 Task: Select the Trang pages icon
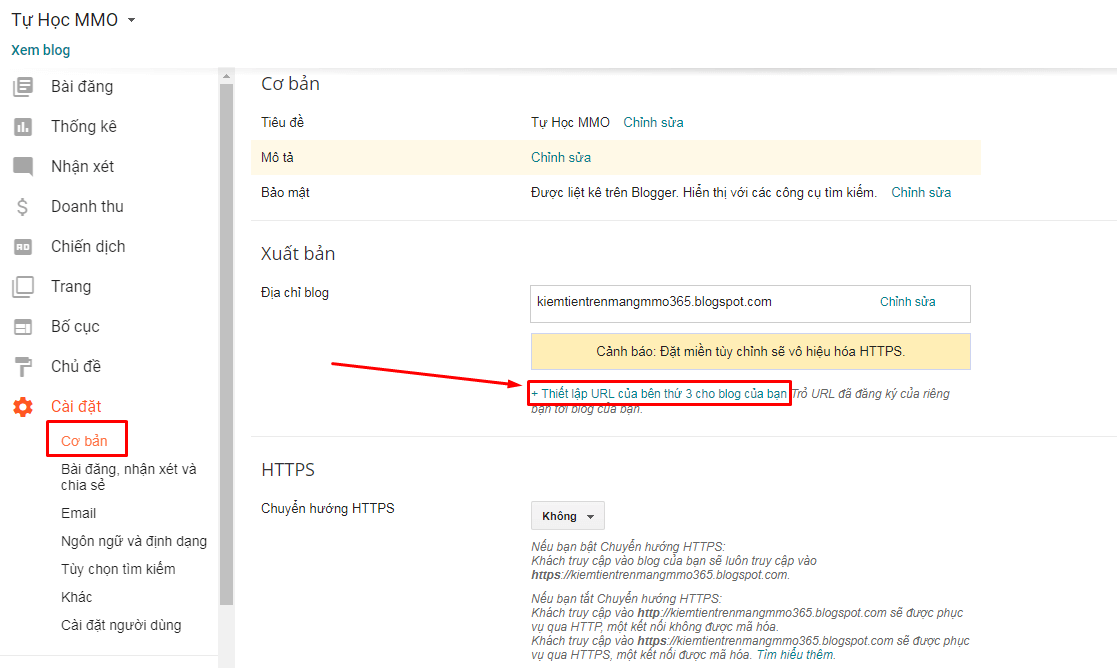[22, 287]
